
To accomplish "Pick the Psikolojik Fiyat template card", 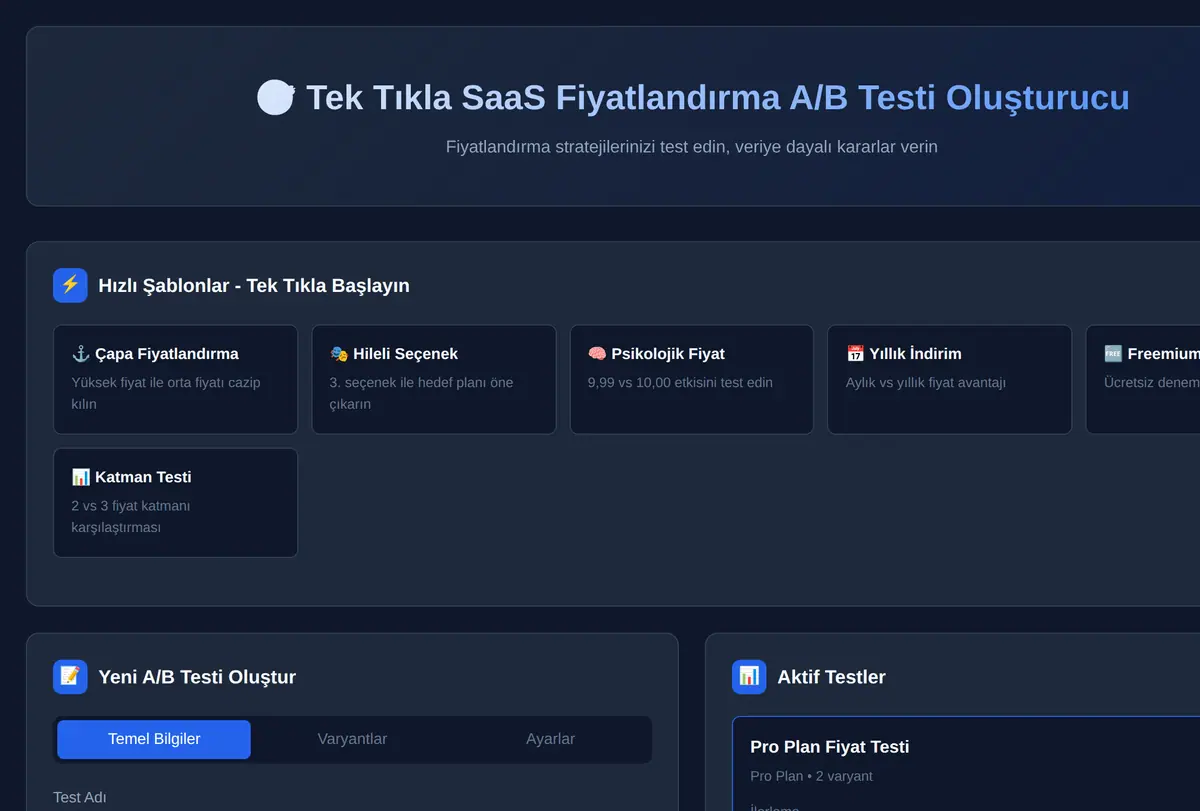I will point(692,379).
